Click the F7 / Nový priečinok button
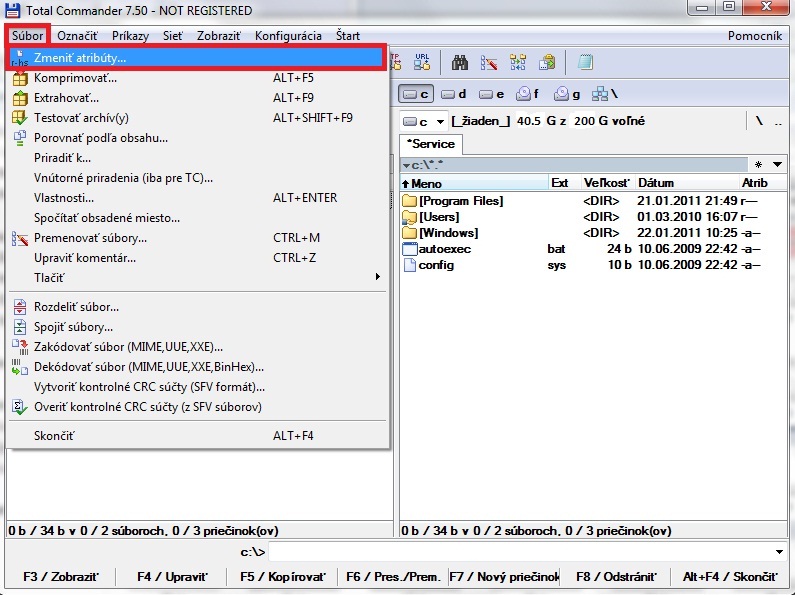The height and width of the screenshot is (595, 795). (504, 577)
